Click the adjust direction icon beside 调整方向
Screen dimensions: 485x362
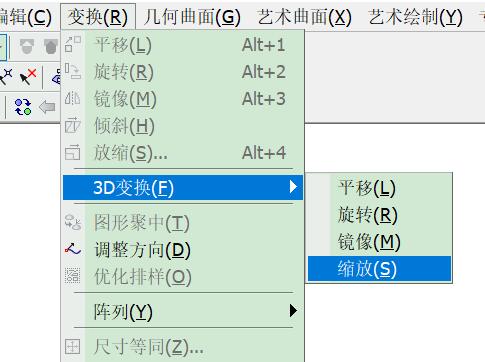(73, 249)
